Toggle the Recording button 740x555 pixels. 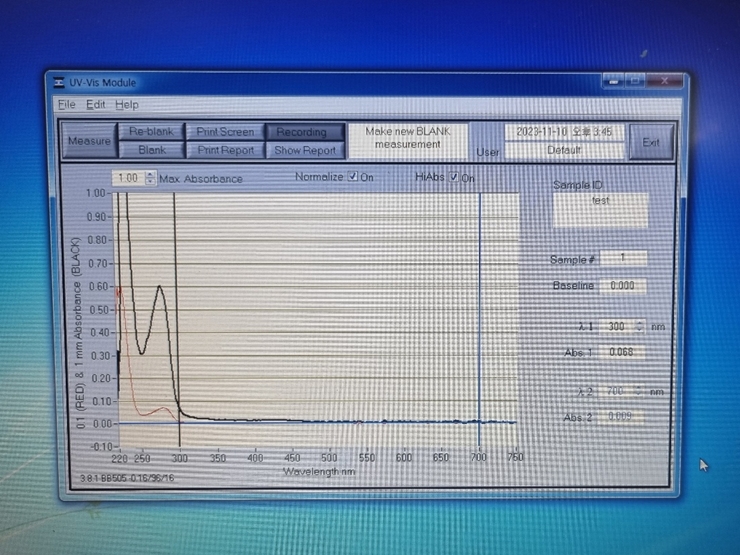302,132
